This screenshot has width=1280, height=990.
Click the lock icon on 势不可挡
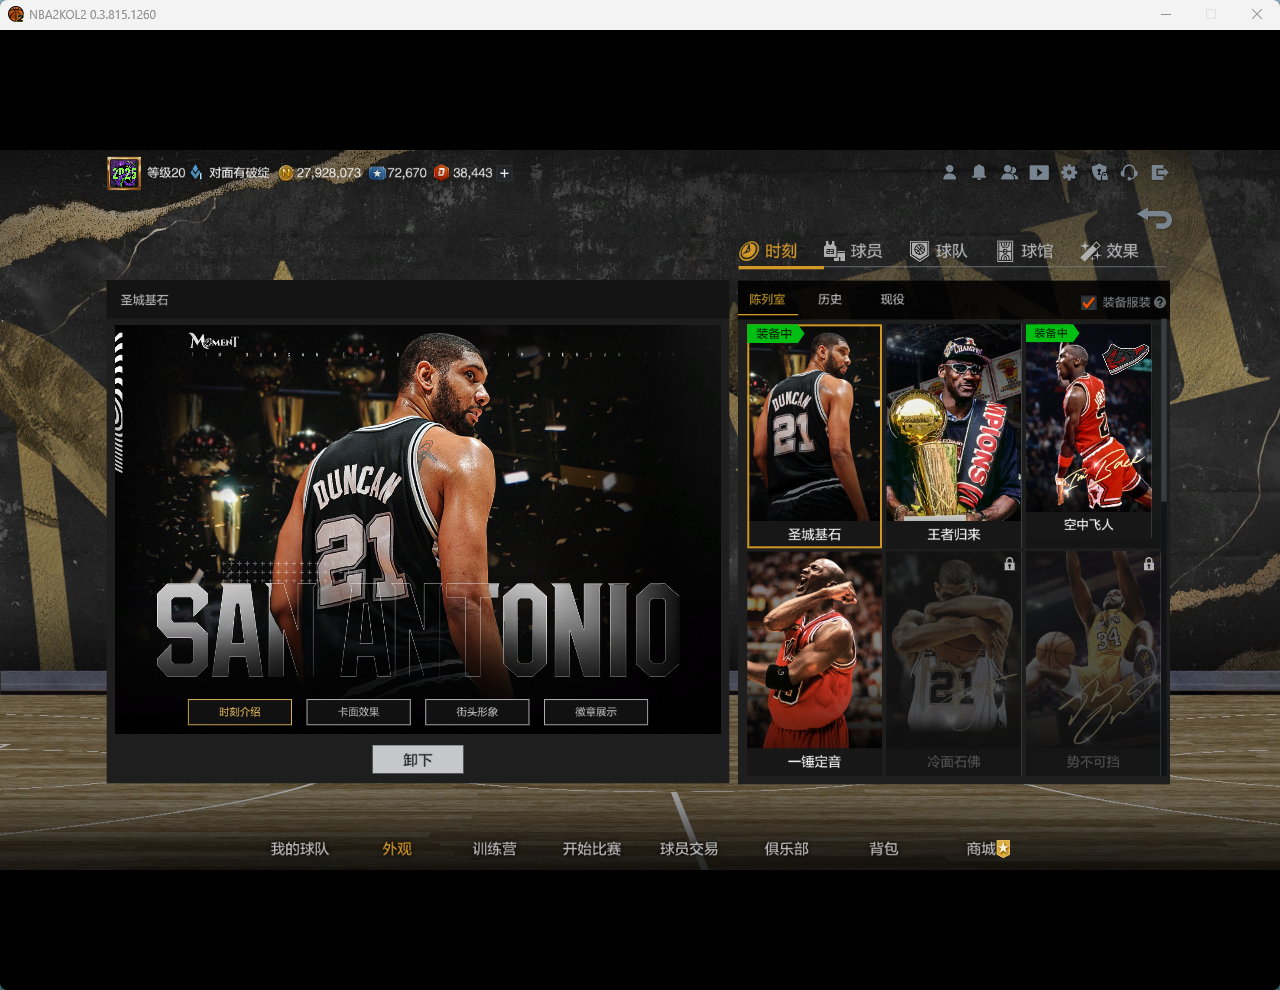pos(1149,564)
